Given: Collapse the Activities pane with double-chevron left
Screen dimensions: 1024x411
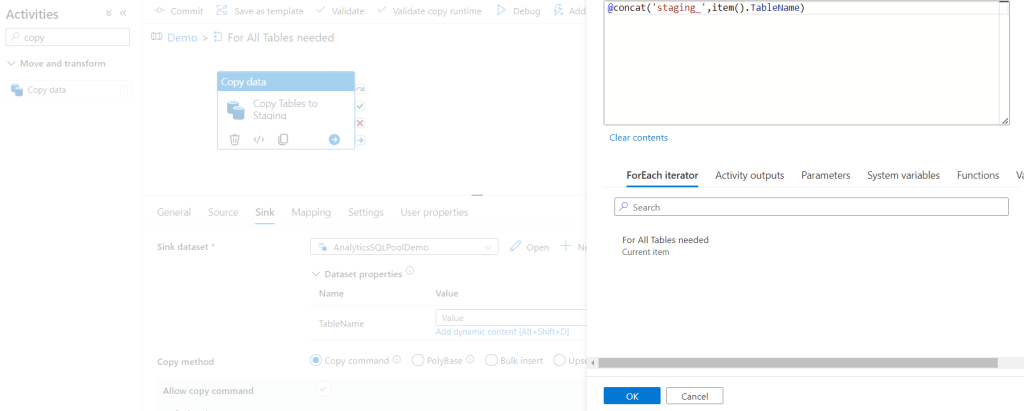Looking at the screenshot, I should pyautogui.click(x=123, y=14).
